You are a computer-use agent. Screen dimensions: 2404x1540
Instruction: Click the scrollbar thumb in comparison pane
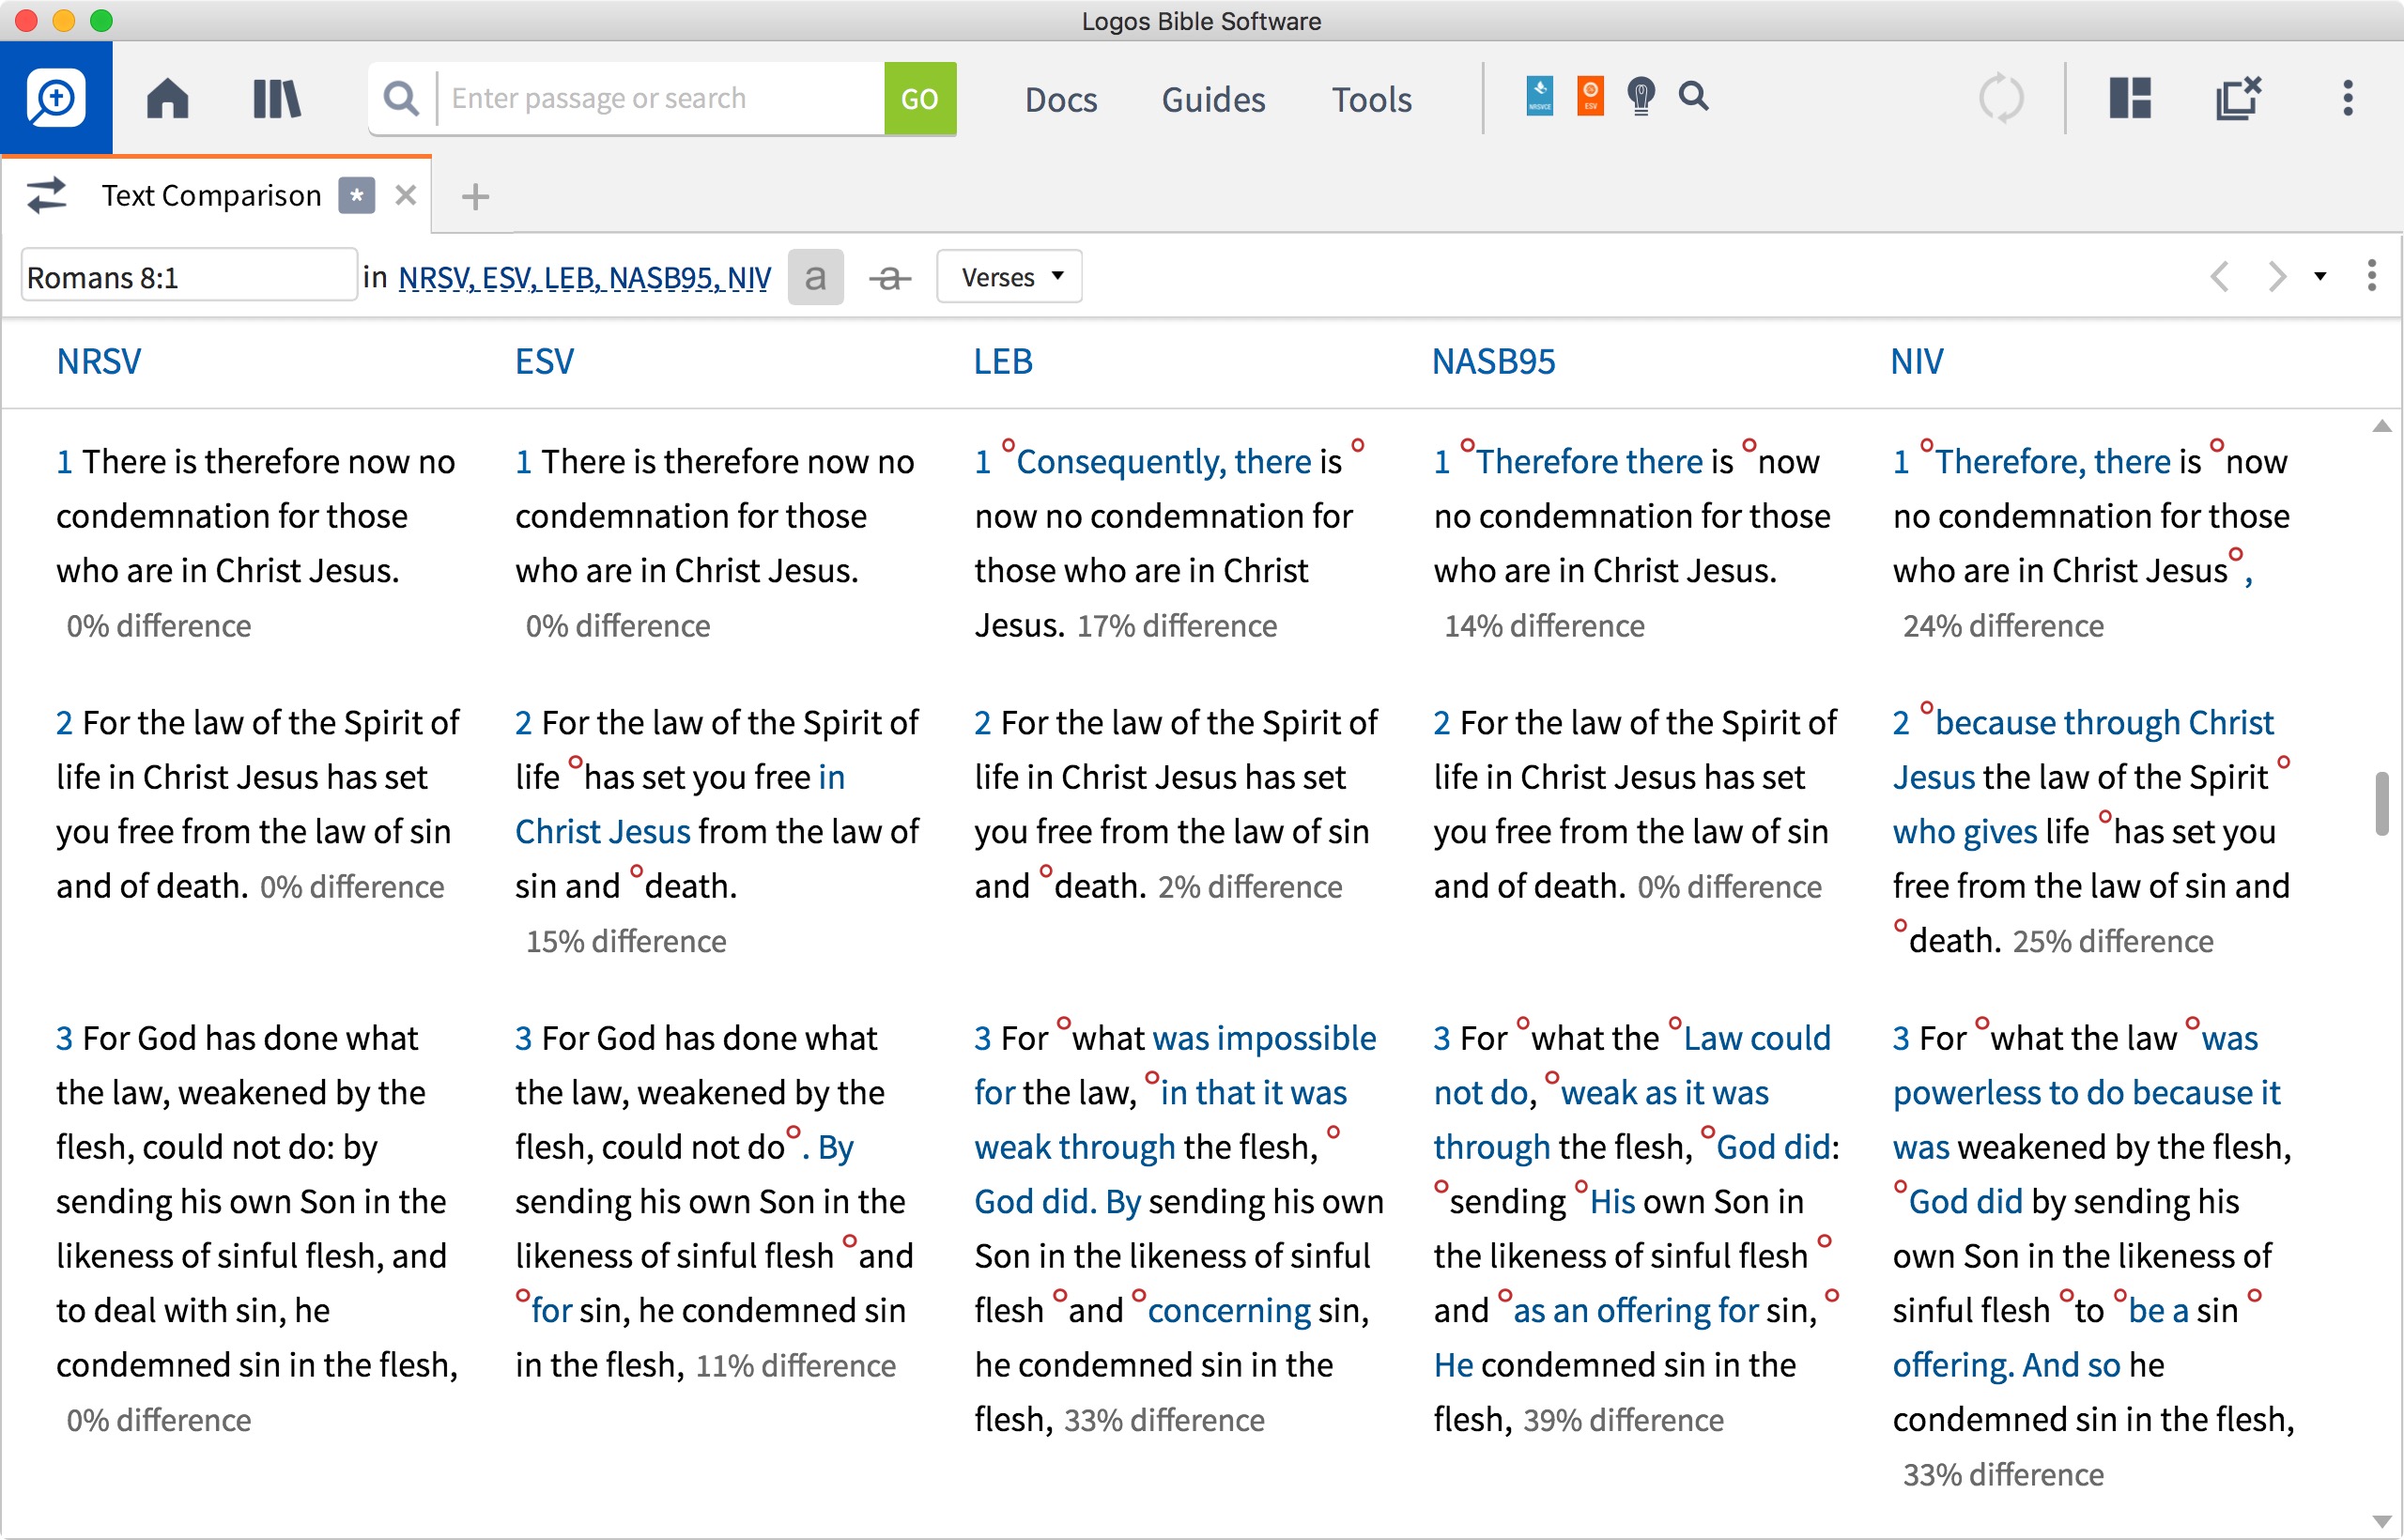2382,802
